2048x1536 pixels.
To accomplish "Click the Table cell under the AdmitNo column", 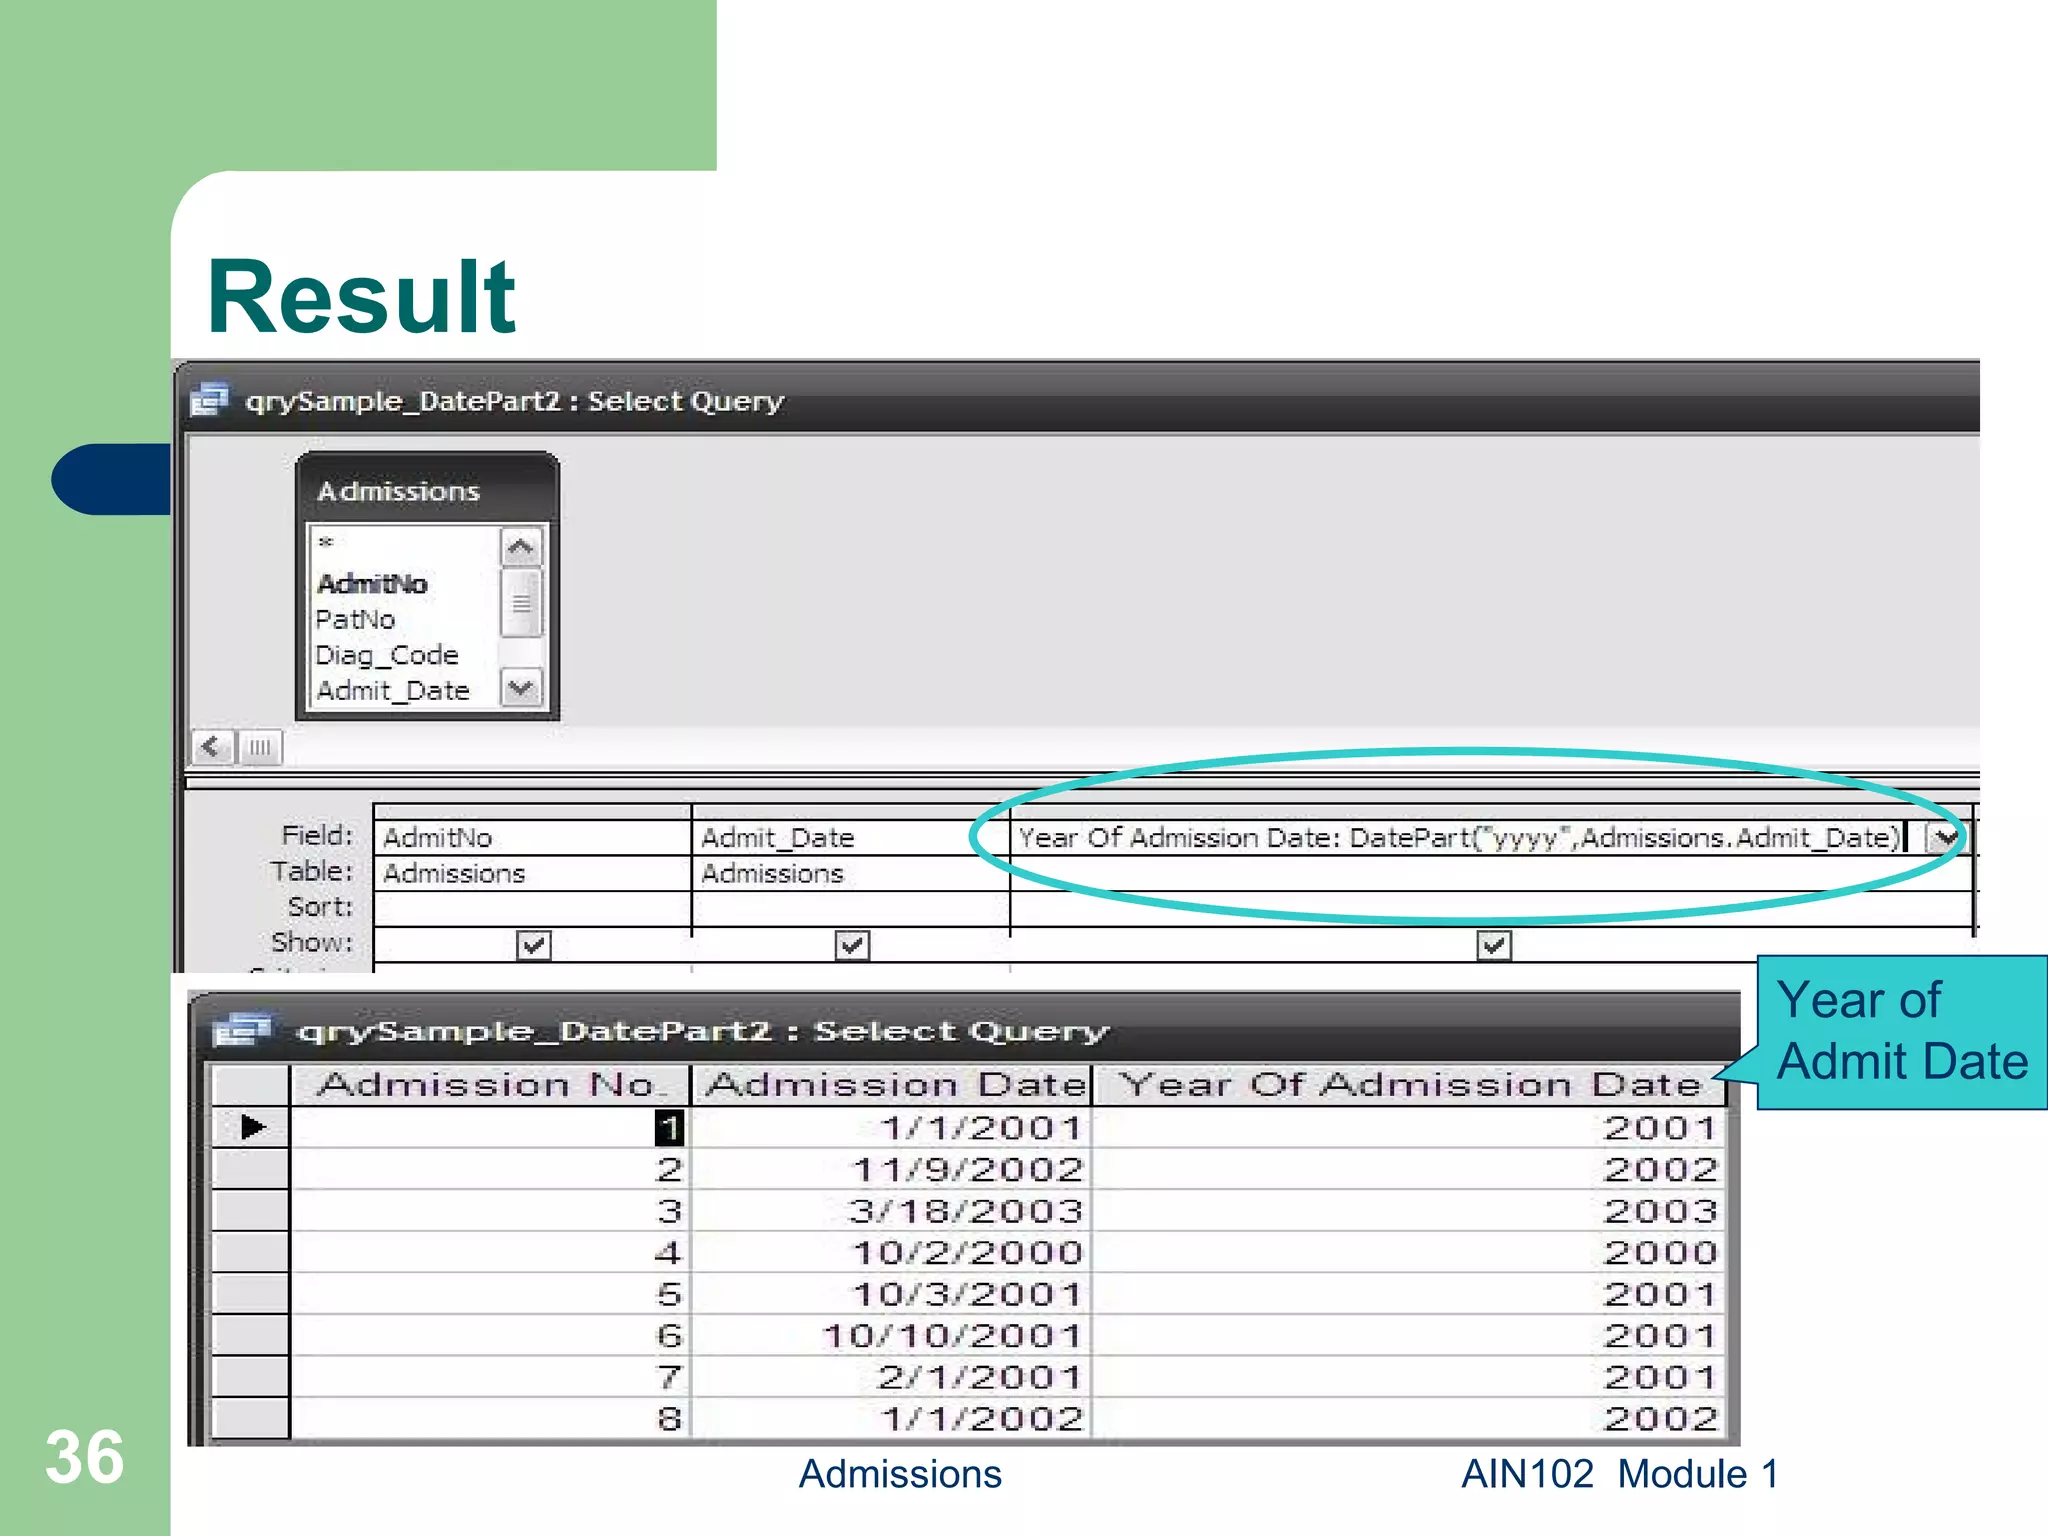I will pos(532,873).
